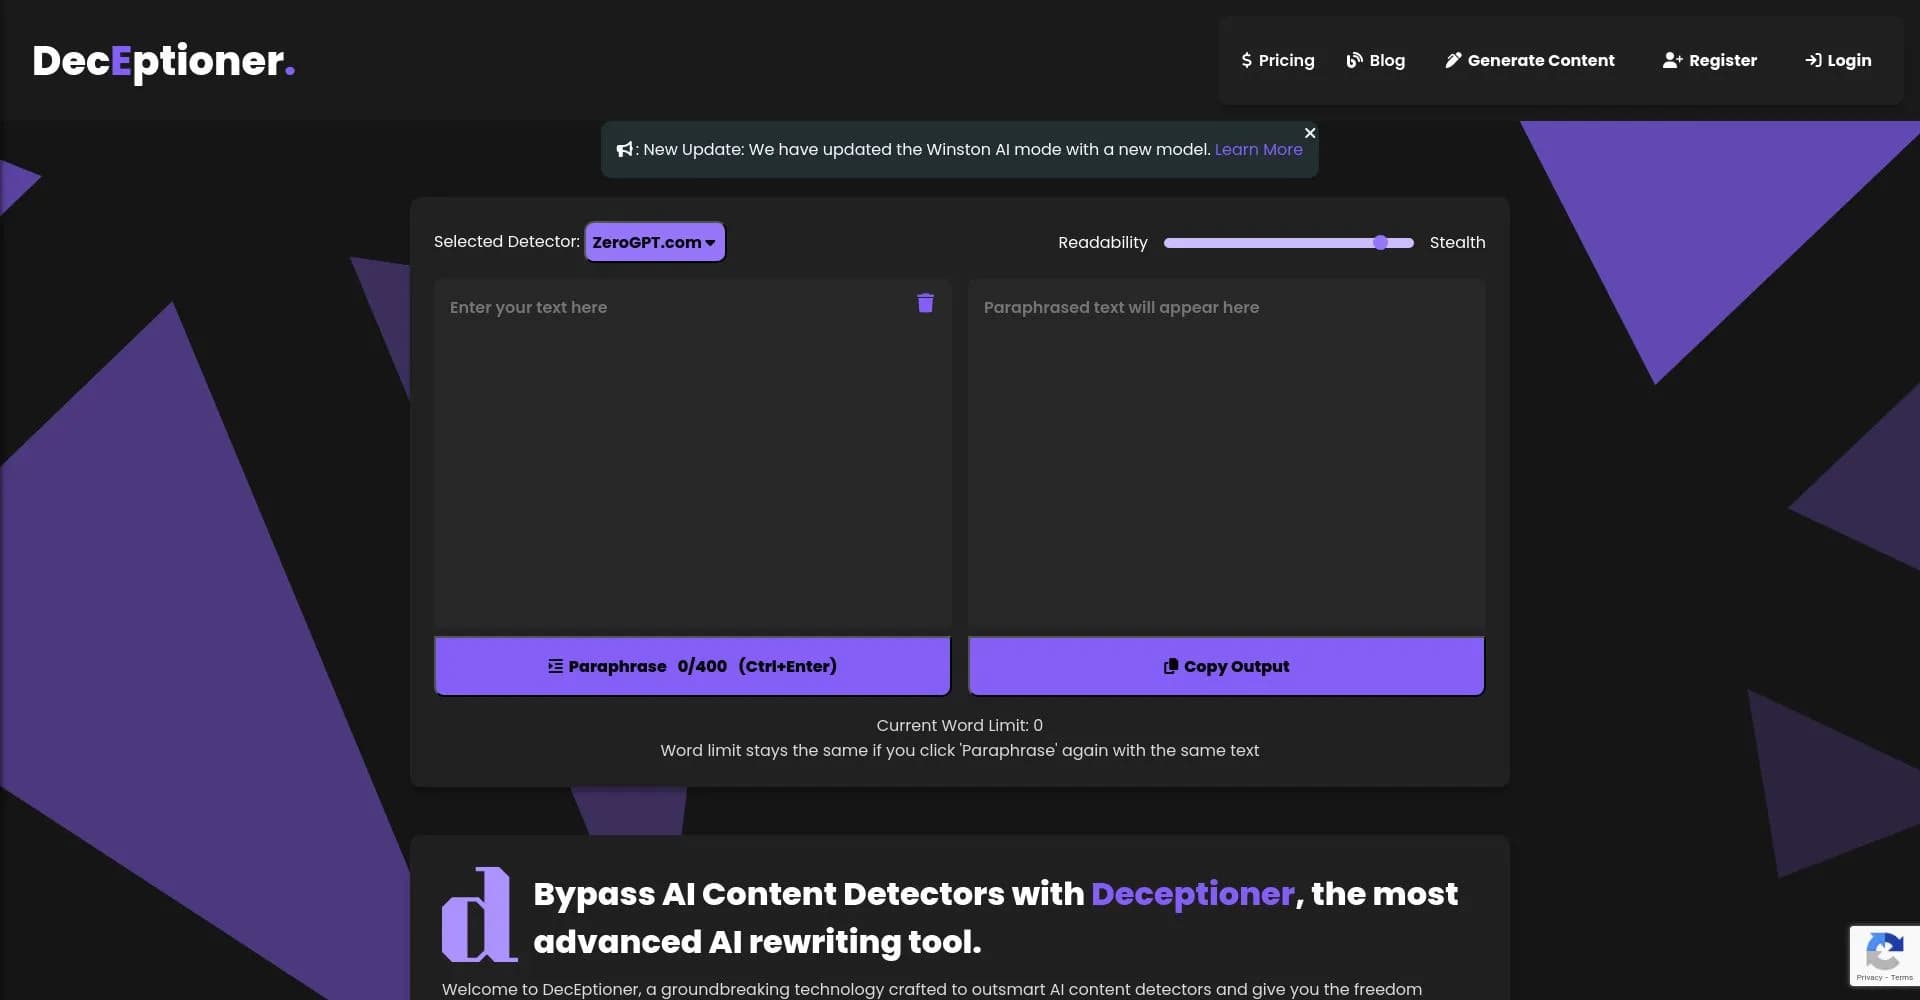
Task: Open the Pricing page
Action: tap(1286, 60)
